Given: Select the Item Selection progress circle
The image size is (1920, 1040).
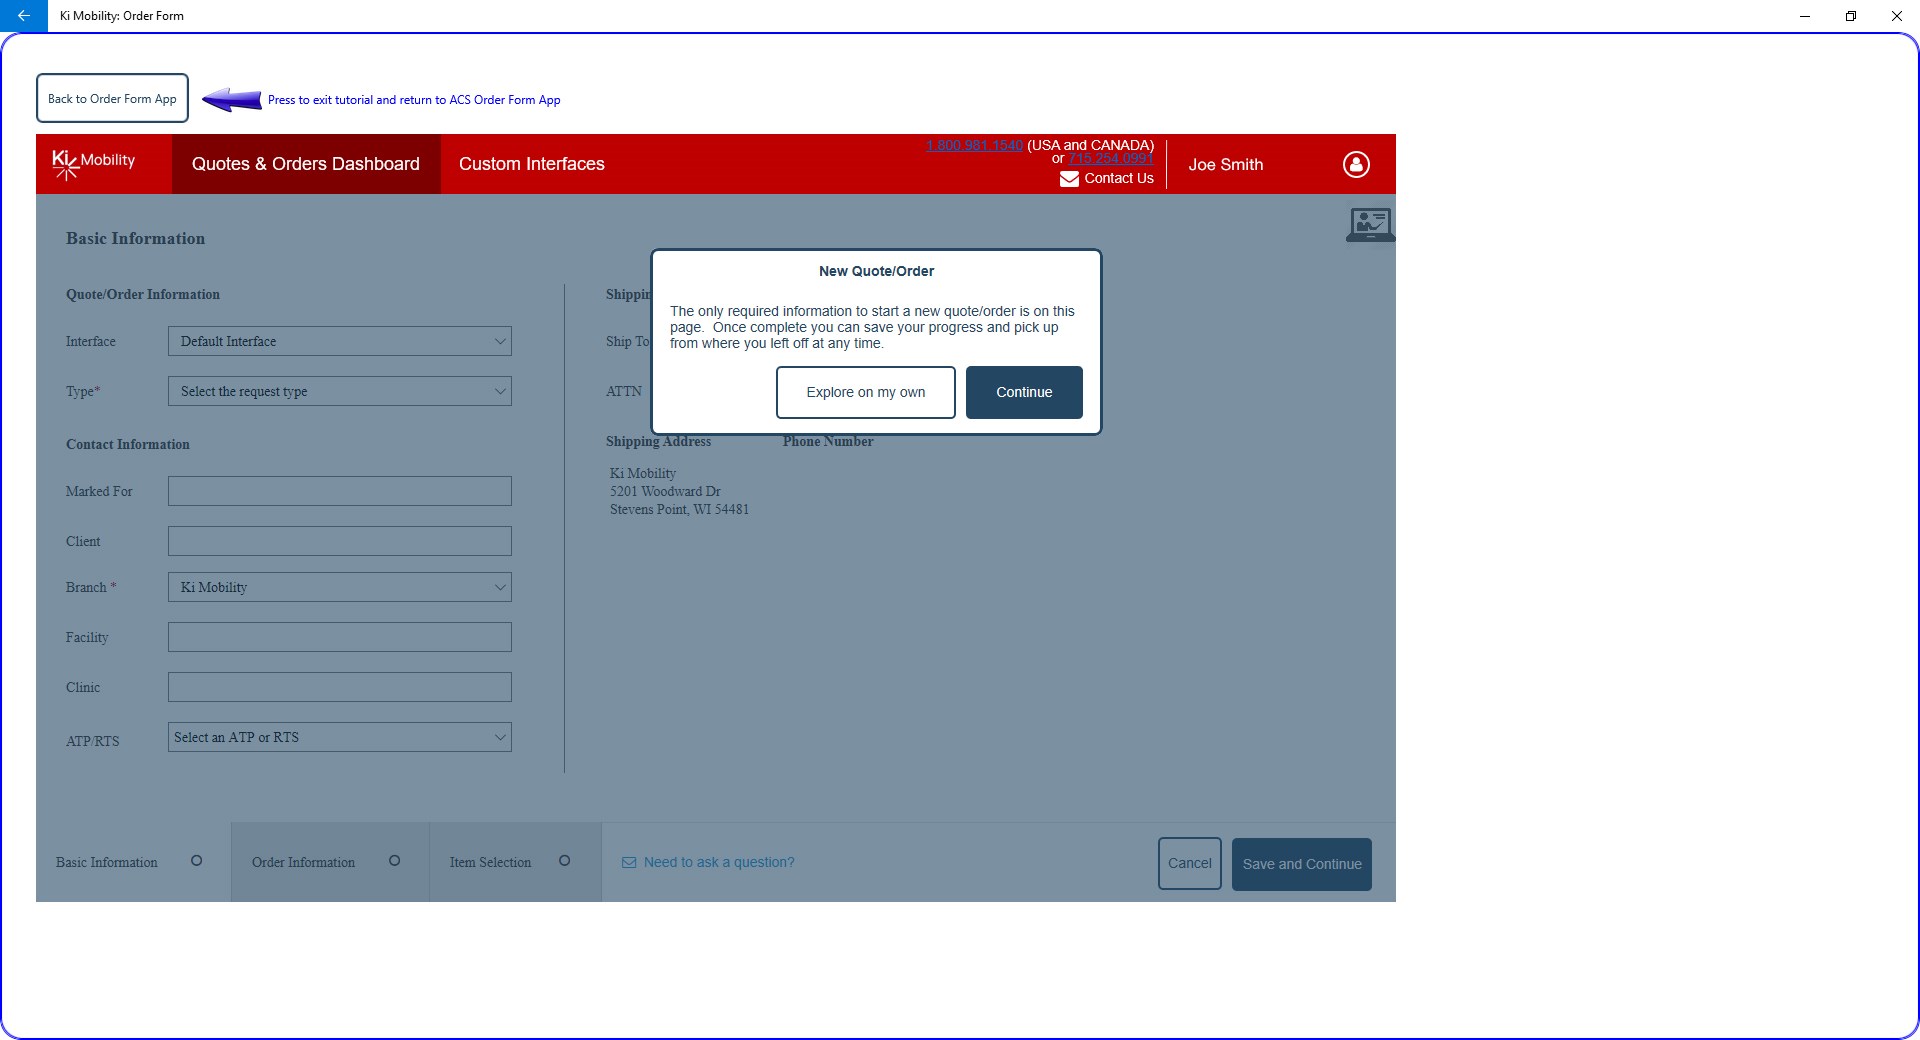Looking at the screenshot, I should coord(564,861).
